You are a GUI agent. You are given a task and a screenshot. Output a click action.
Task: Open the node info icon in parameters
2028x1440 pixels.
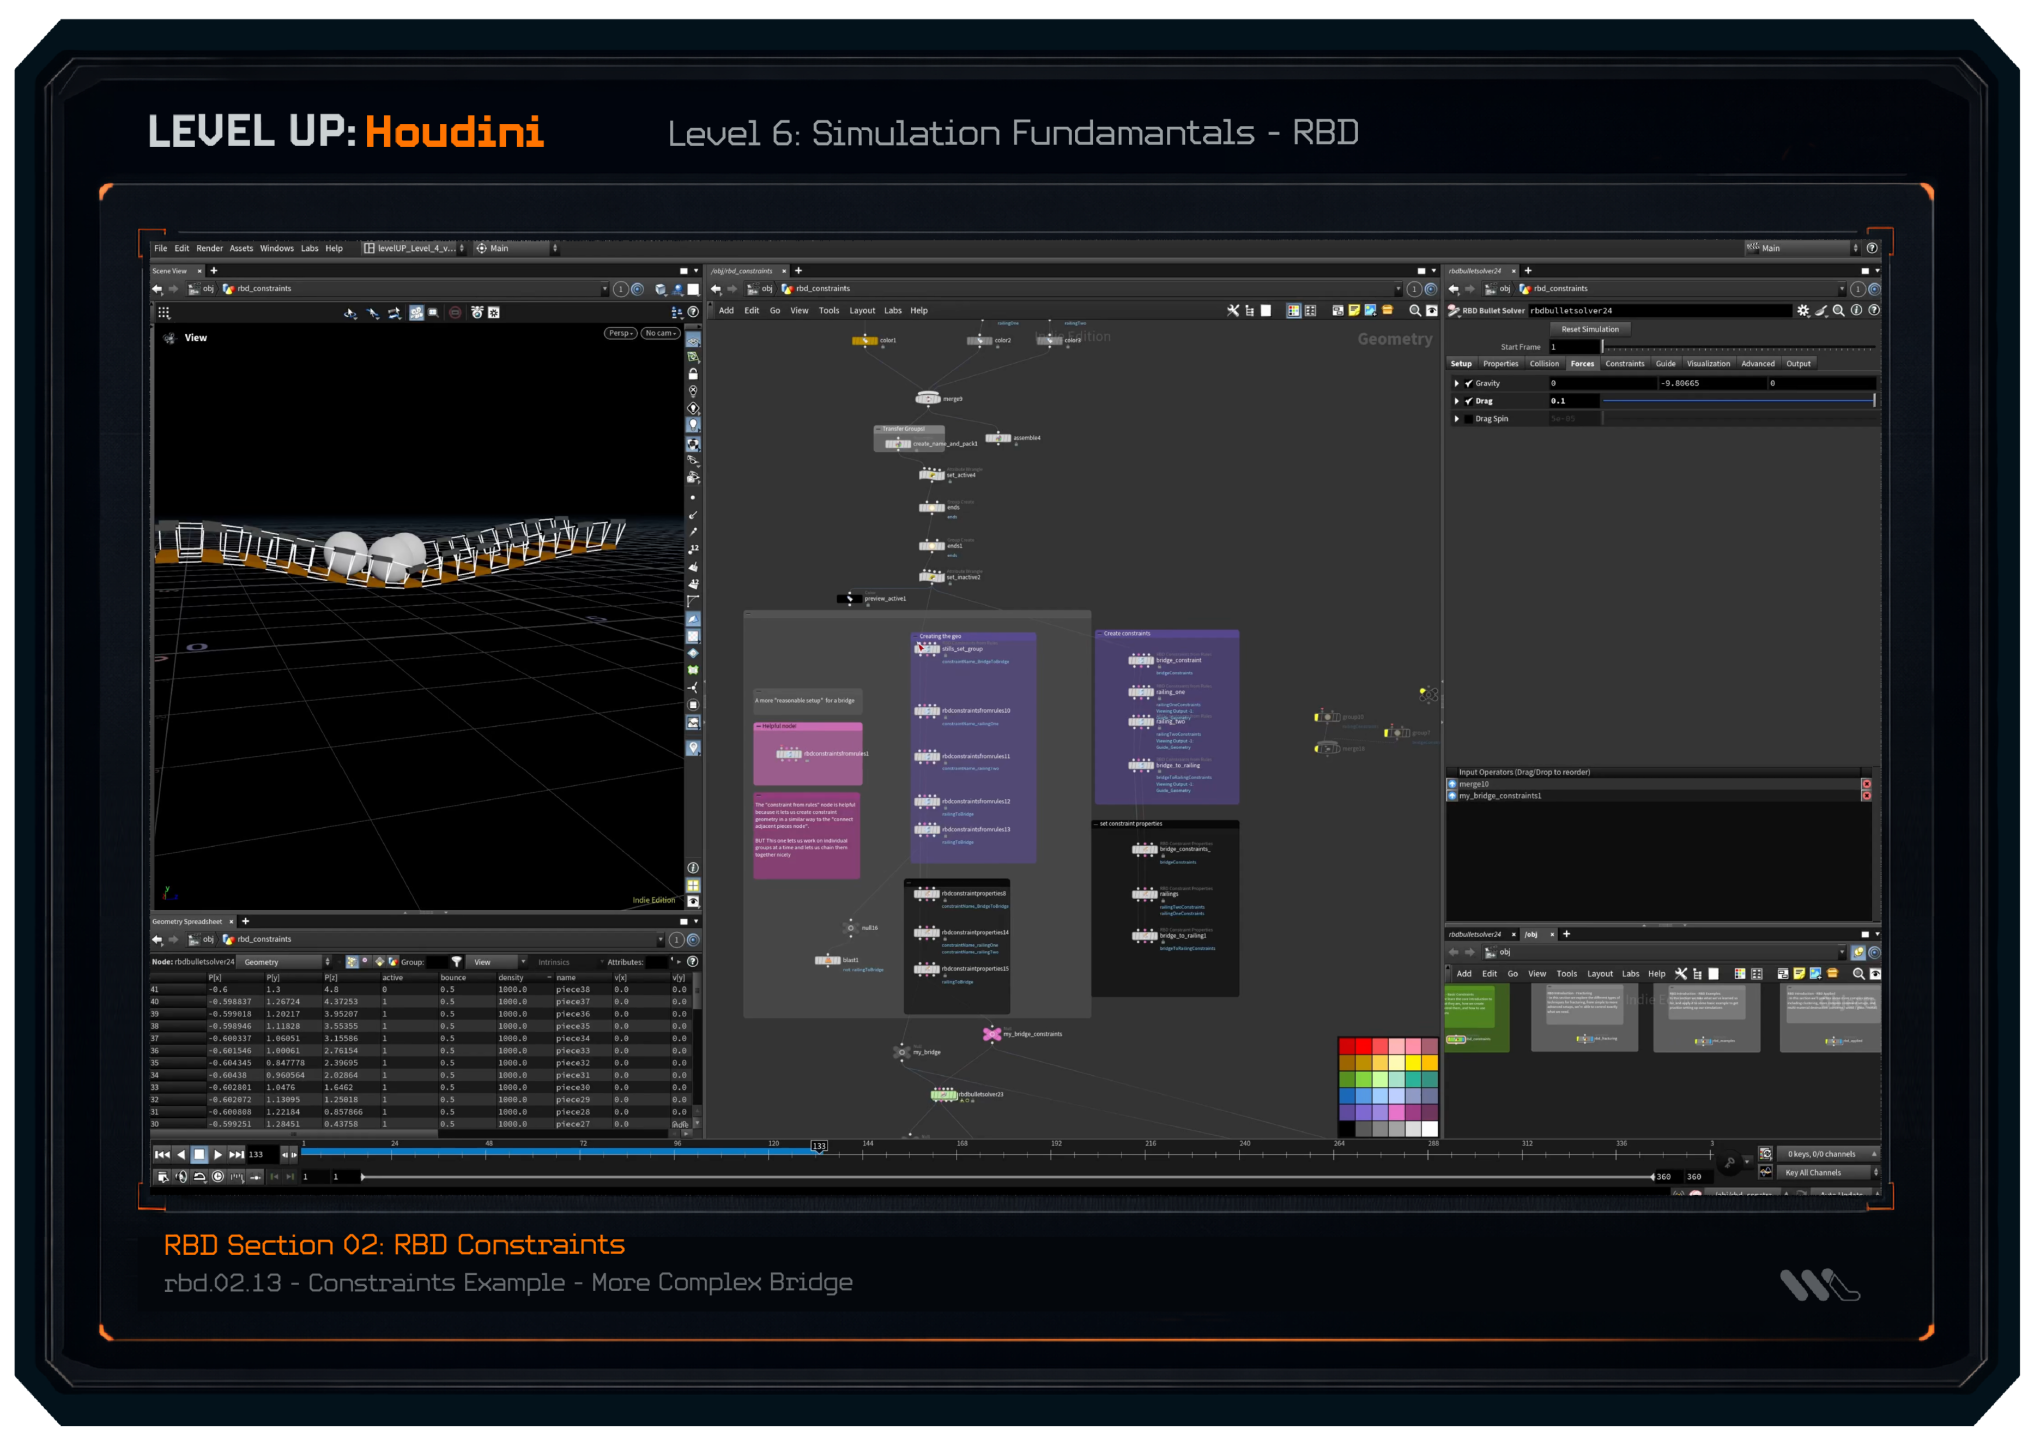[x=1857, y=311]
